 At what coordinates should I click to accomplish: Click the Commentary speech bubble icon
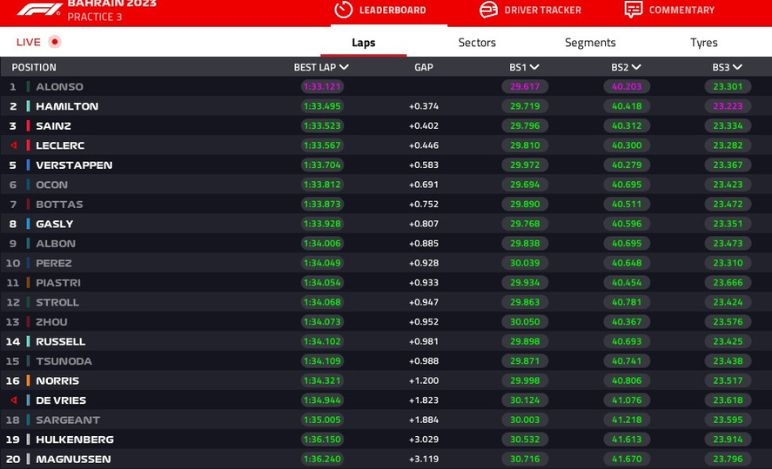633,10
